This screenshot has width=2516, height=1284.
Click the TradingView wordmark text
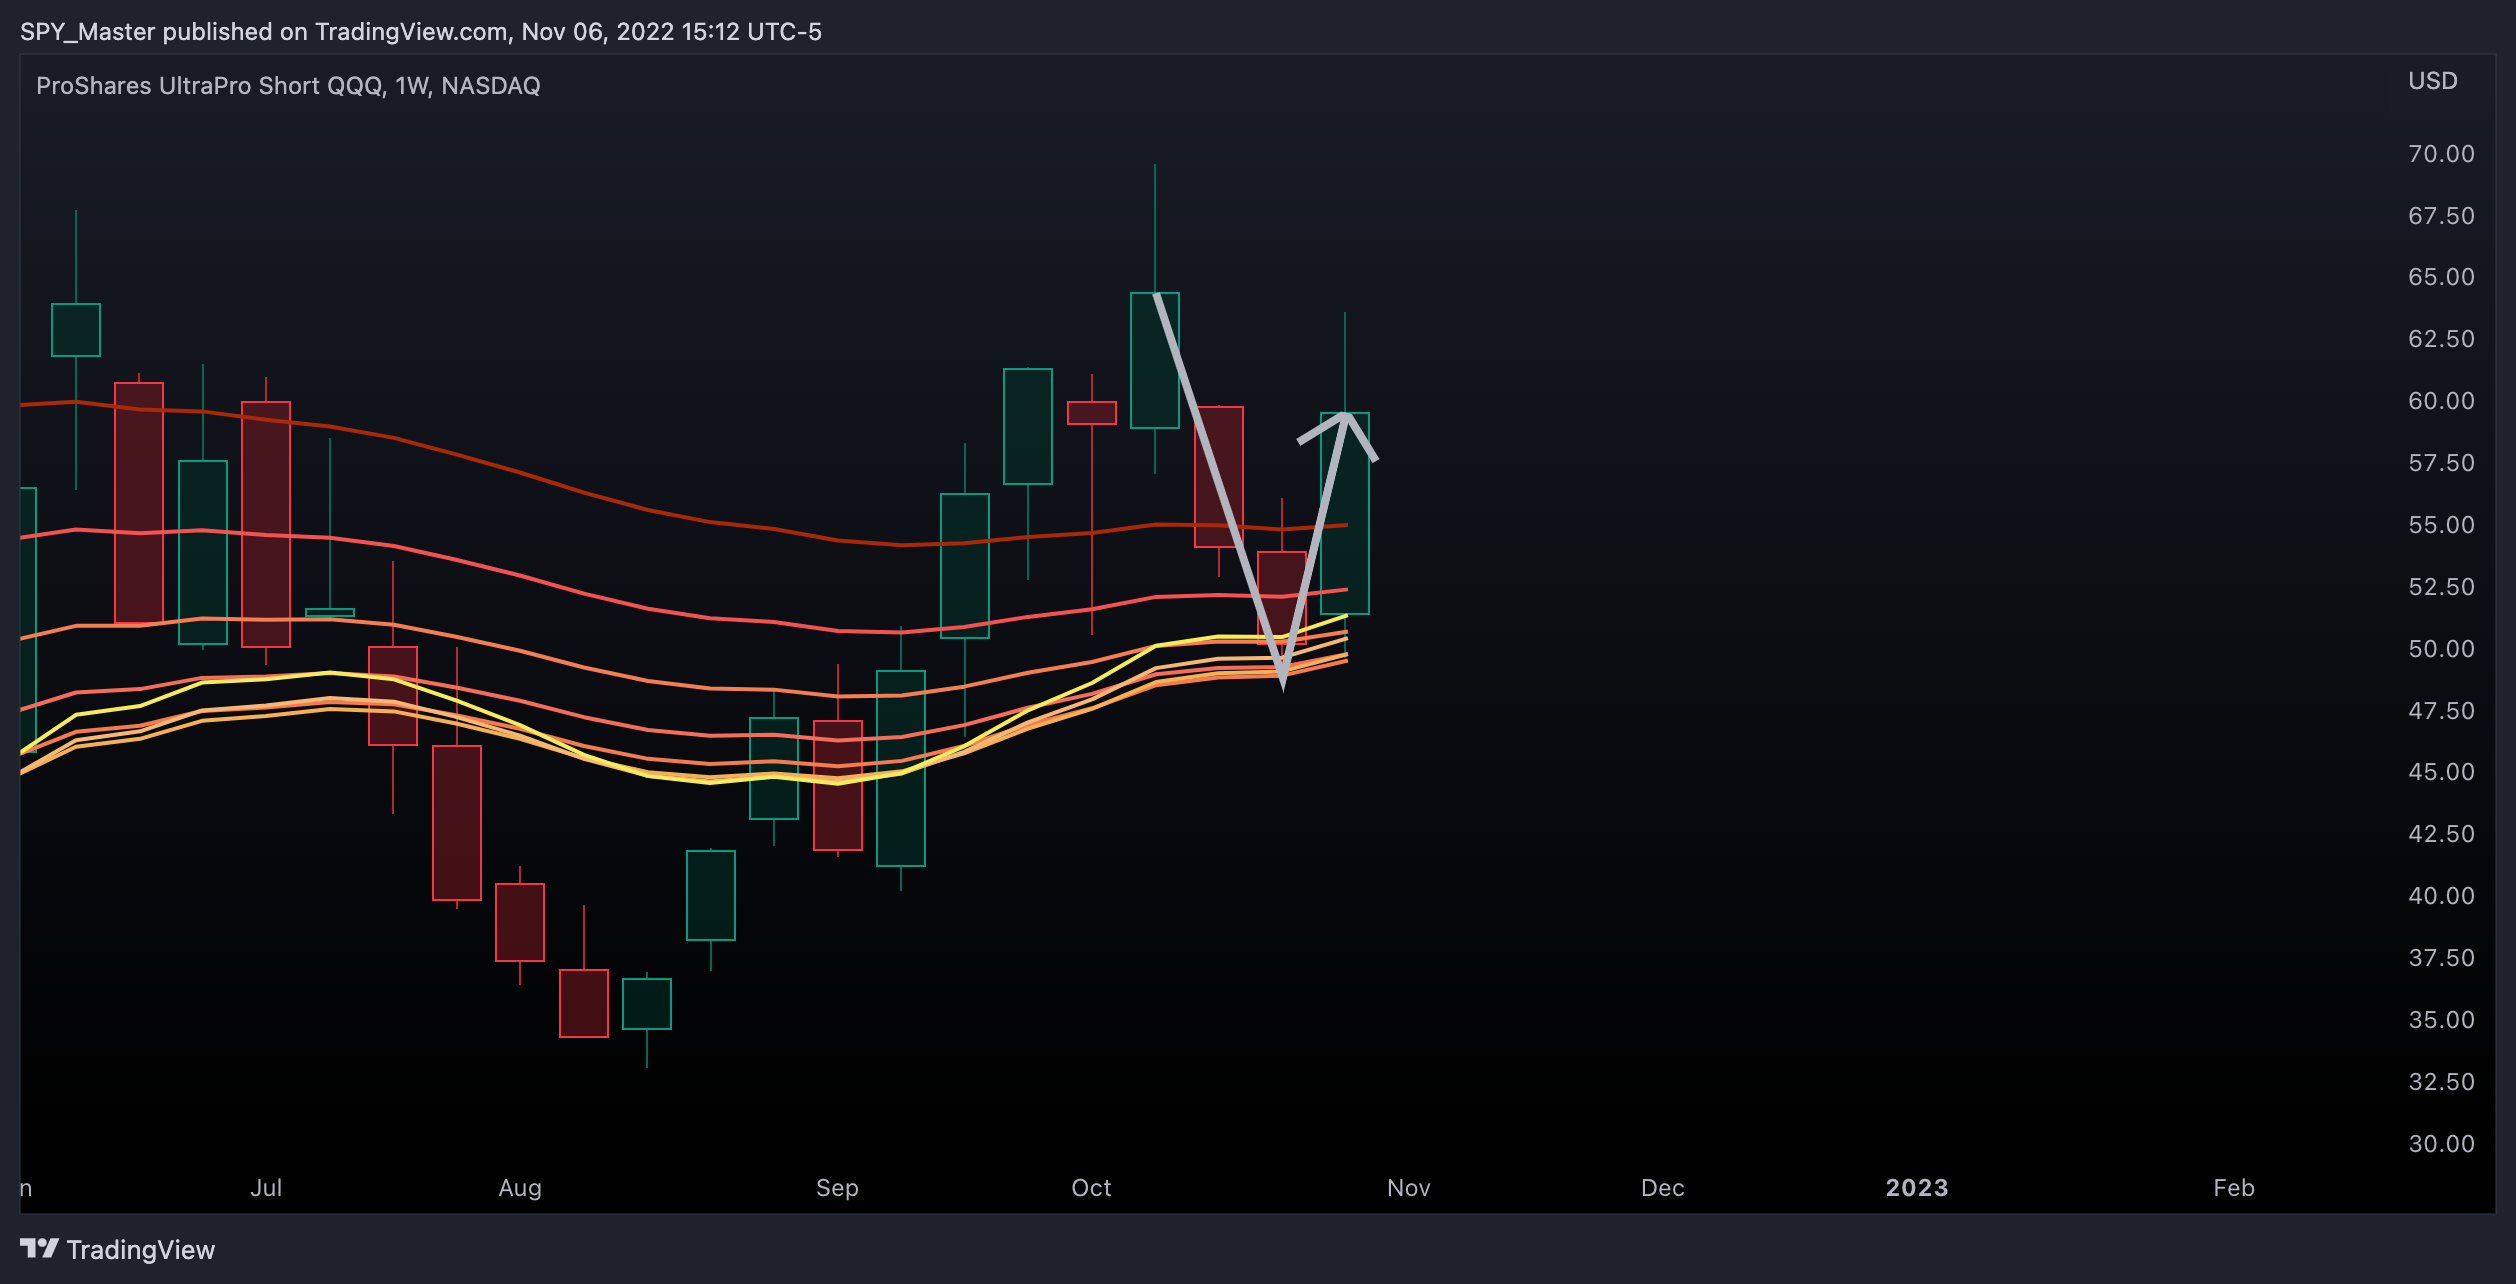click(x=141, y=1250)
